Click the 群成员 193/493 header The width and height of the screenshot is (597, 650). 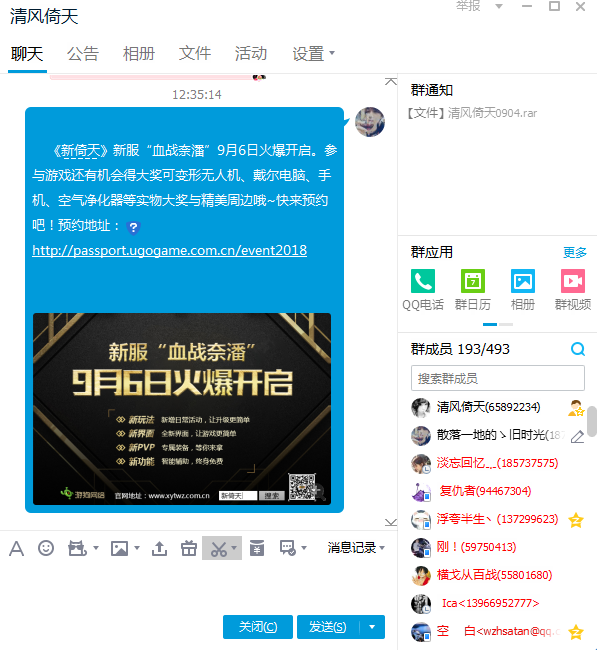(x=460, y=349)
